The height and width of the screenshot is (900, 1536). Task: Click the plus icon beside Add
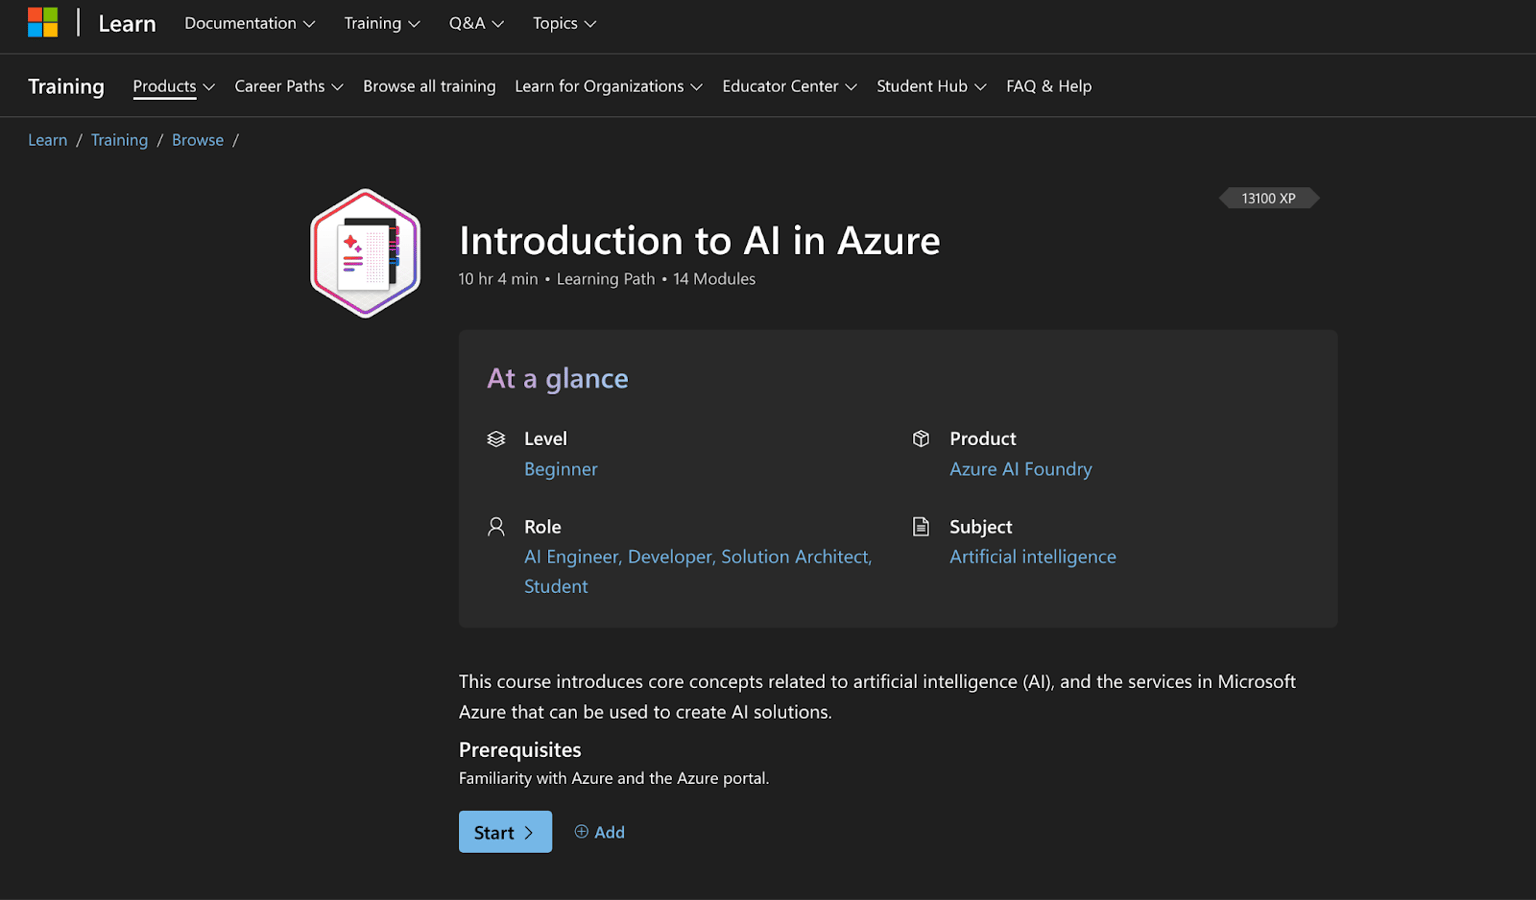[581, 832]
